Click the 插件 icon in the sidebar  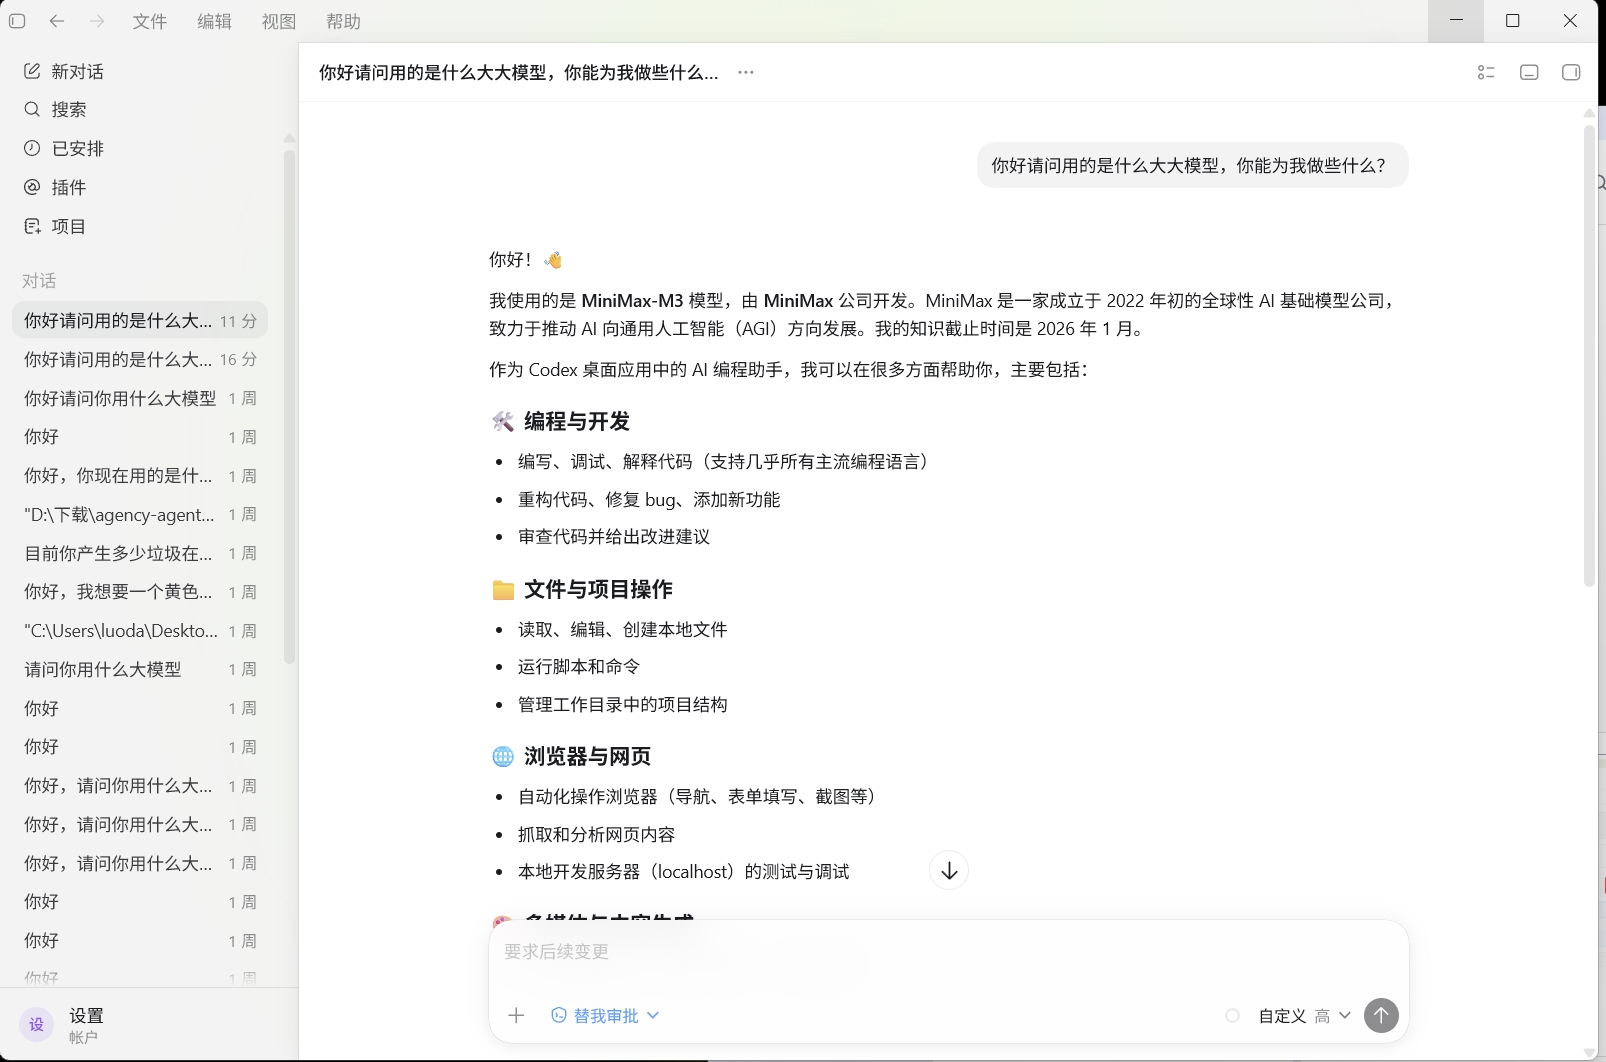click(x=32, y=187)
